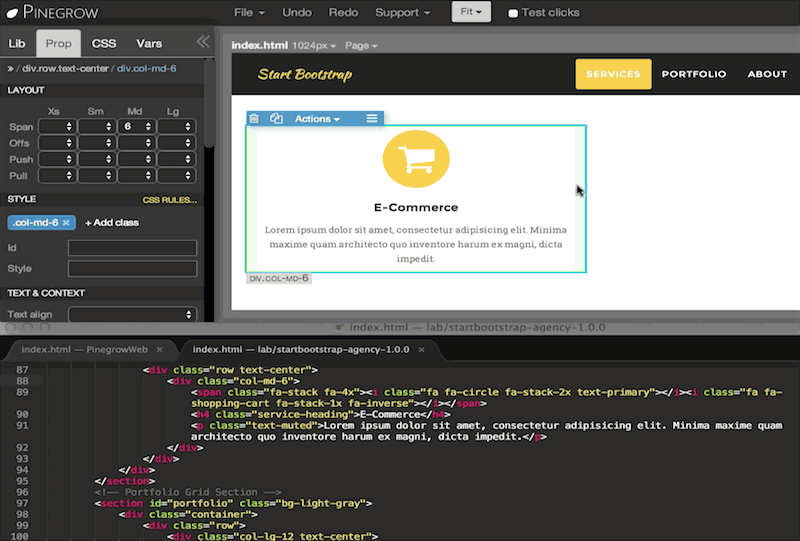Open the Offs Md selector

click(x=137, y=143)
